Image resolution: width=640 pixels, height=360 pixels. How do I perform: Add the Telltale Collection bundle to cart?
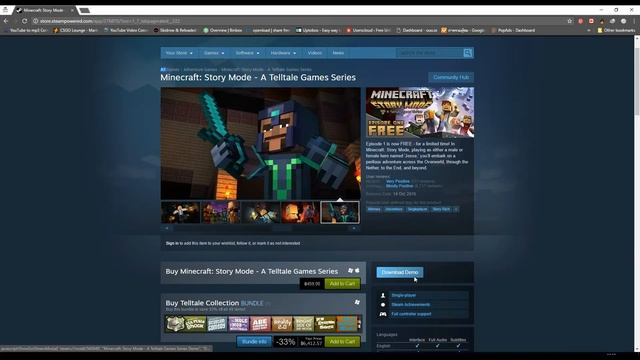pyautogui.click(x=342, y=342)
